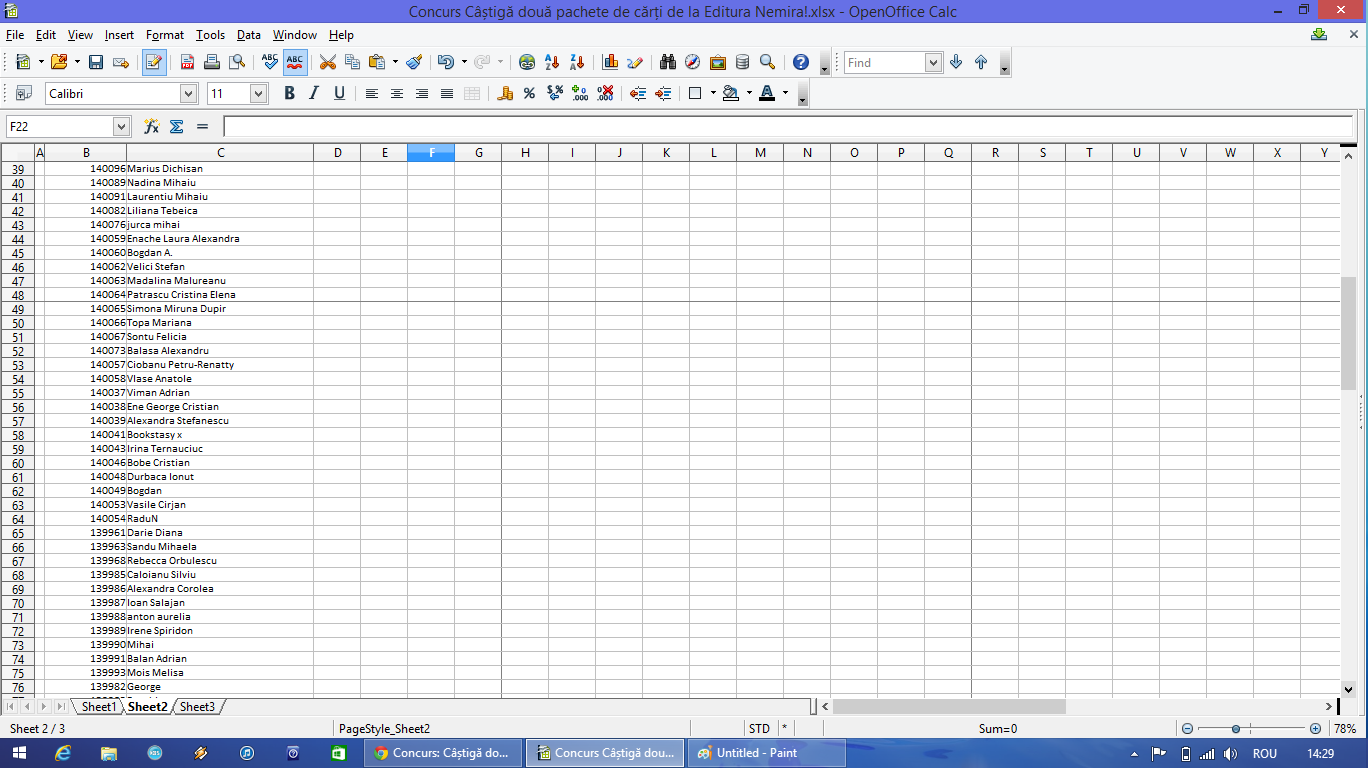
Task: Open the Navigator compass icon
Action: click(692, 62)
